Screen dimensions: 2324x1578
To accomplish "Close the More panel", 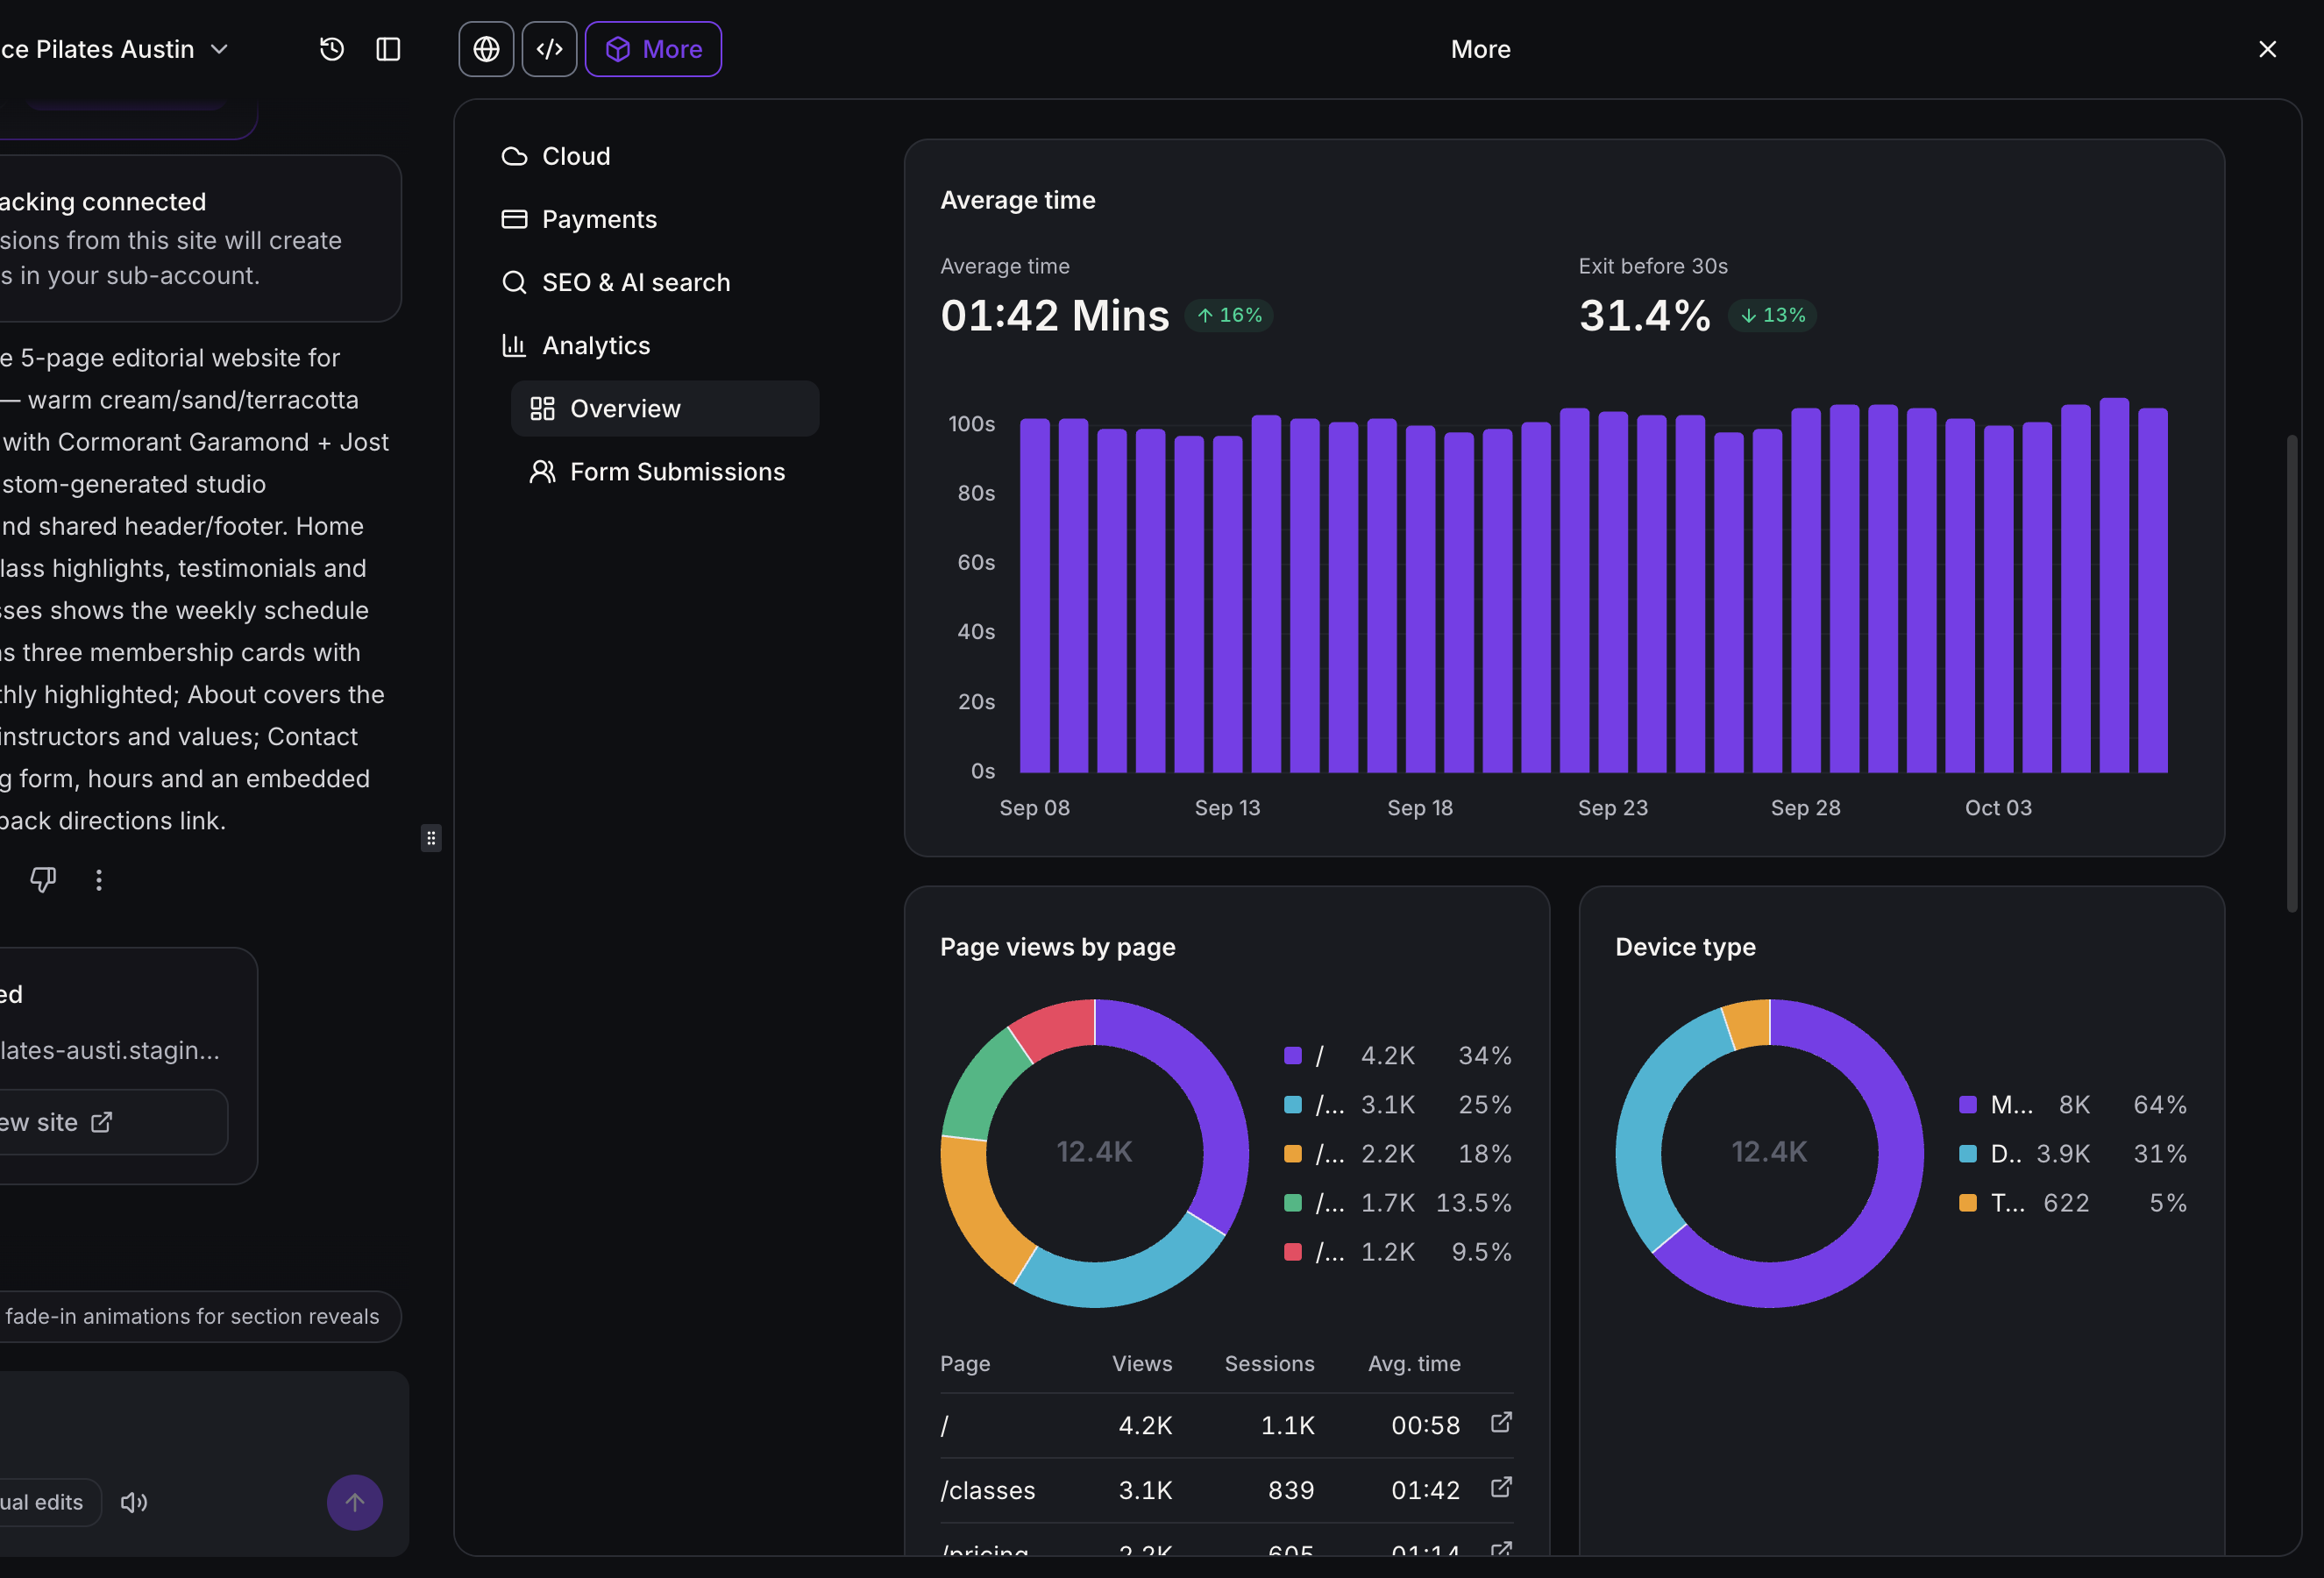I will tap(2267, 49).
